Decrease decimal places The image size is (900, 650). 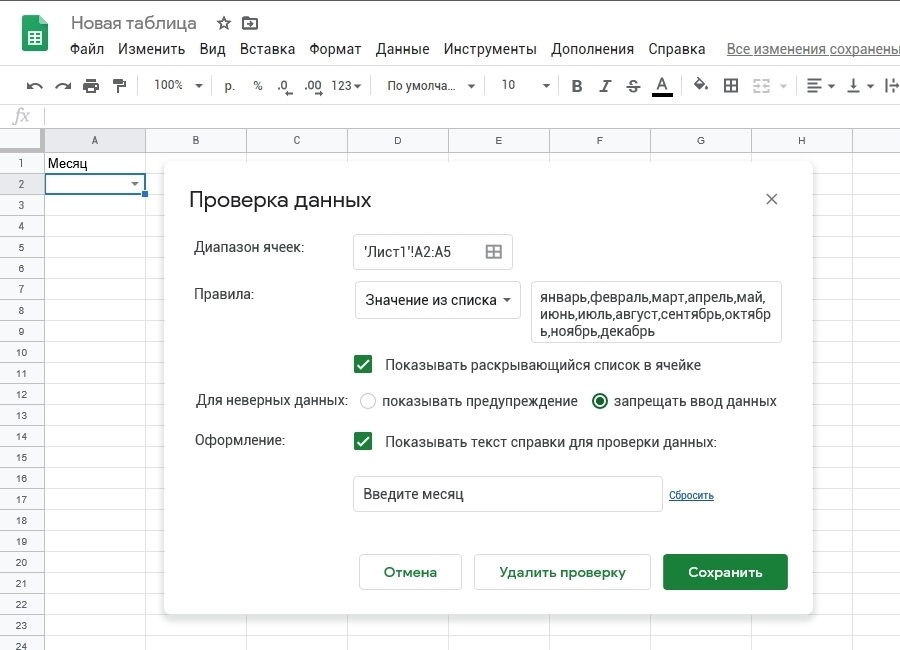click(285, 87)
